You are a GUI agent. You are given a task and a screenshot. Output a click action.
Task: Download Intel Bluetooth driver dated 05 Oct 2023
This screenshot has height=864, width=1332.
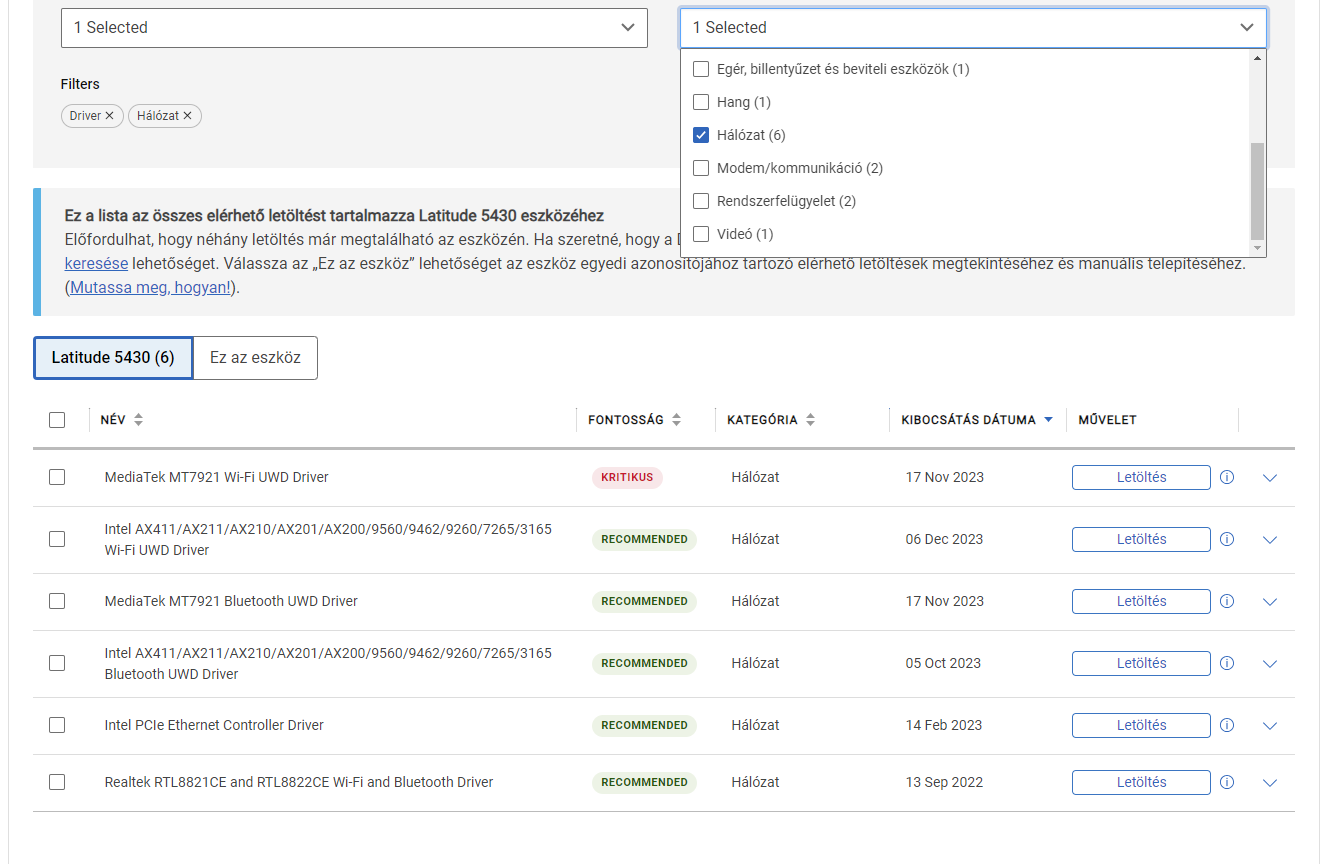coord(1141,663)
